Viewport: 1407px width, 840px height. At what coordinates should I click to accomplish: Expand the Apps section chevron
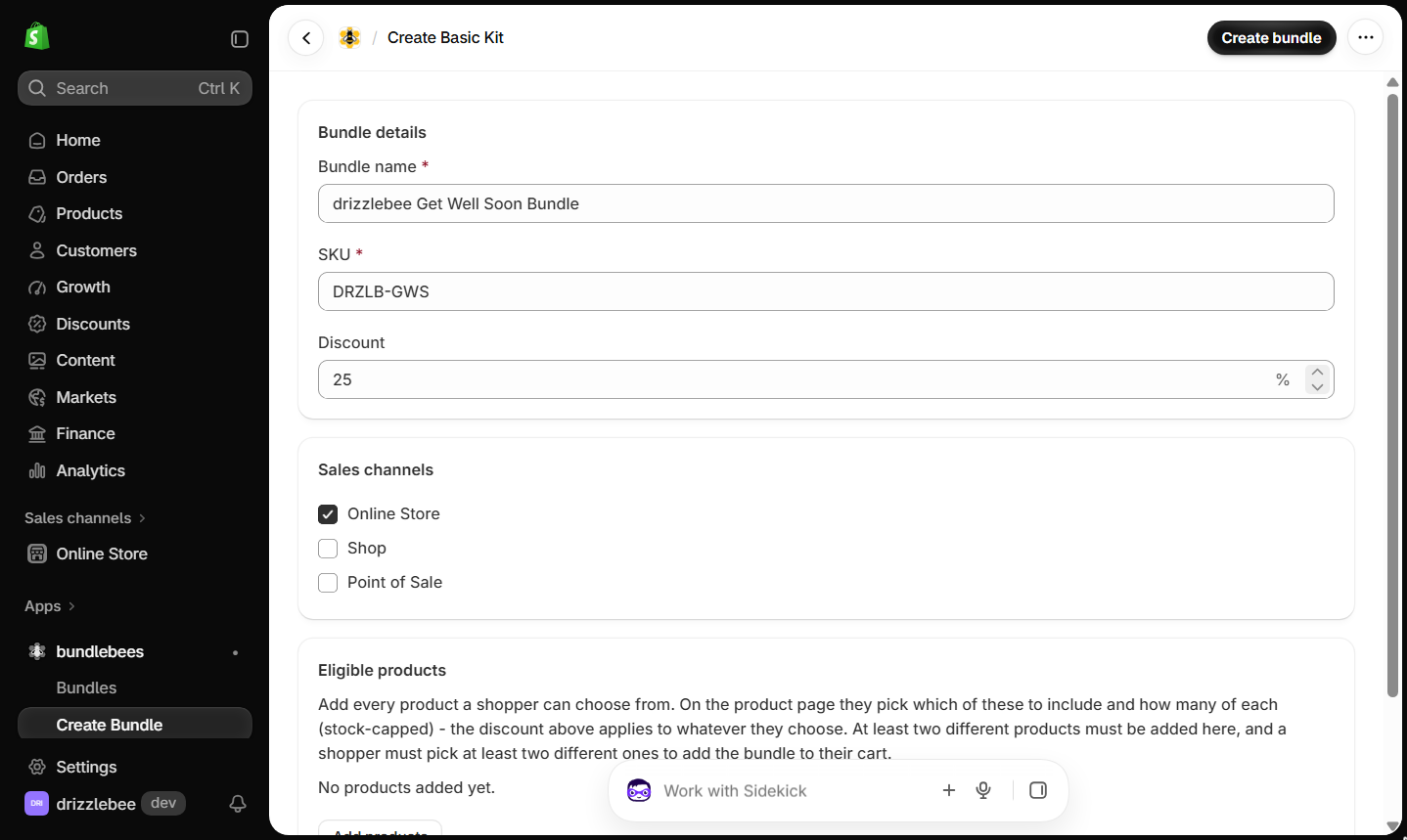click(x=72, y=607)
